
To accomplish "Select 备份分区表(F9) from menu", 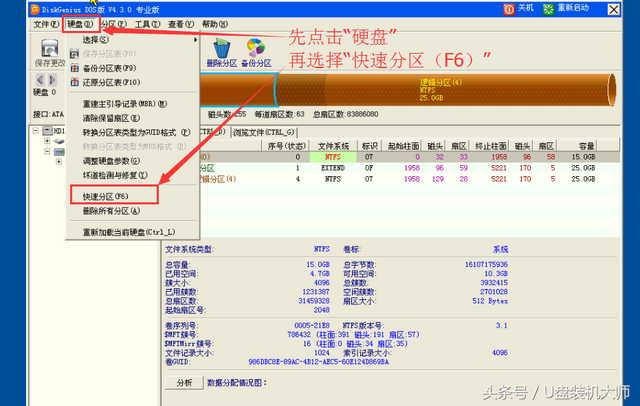I will point(133,68).
